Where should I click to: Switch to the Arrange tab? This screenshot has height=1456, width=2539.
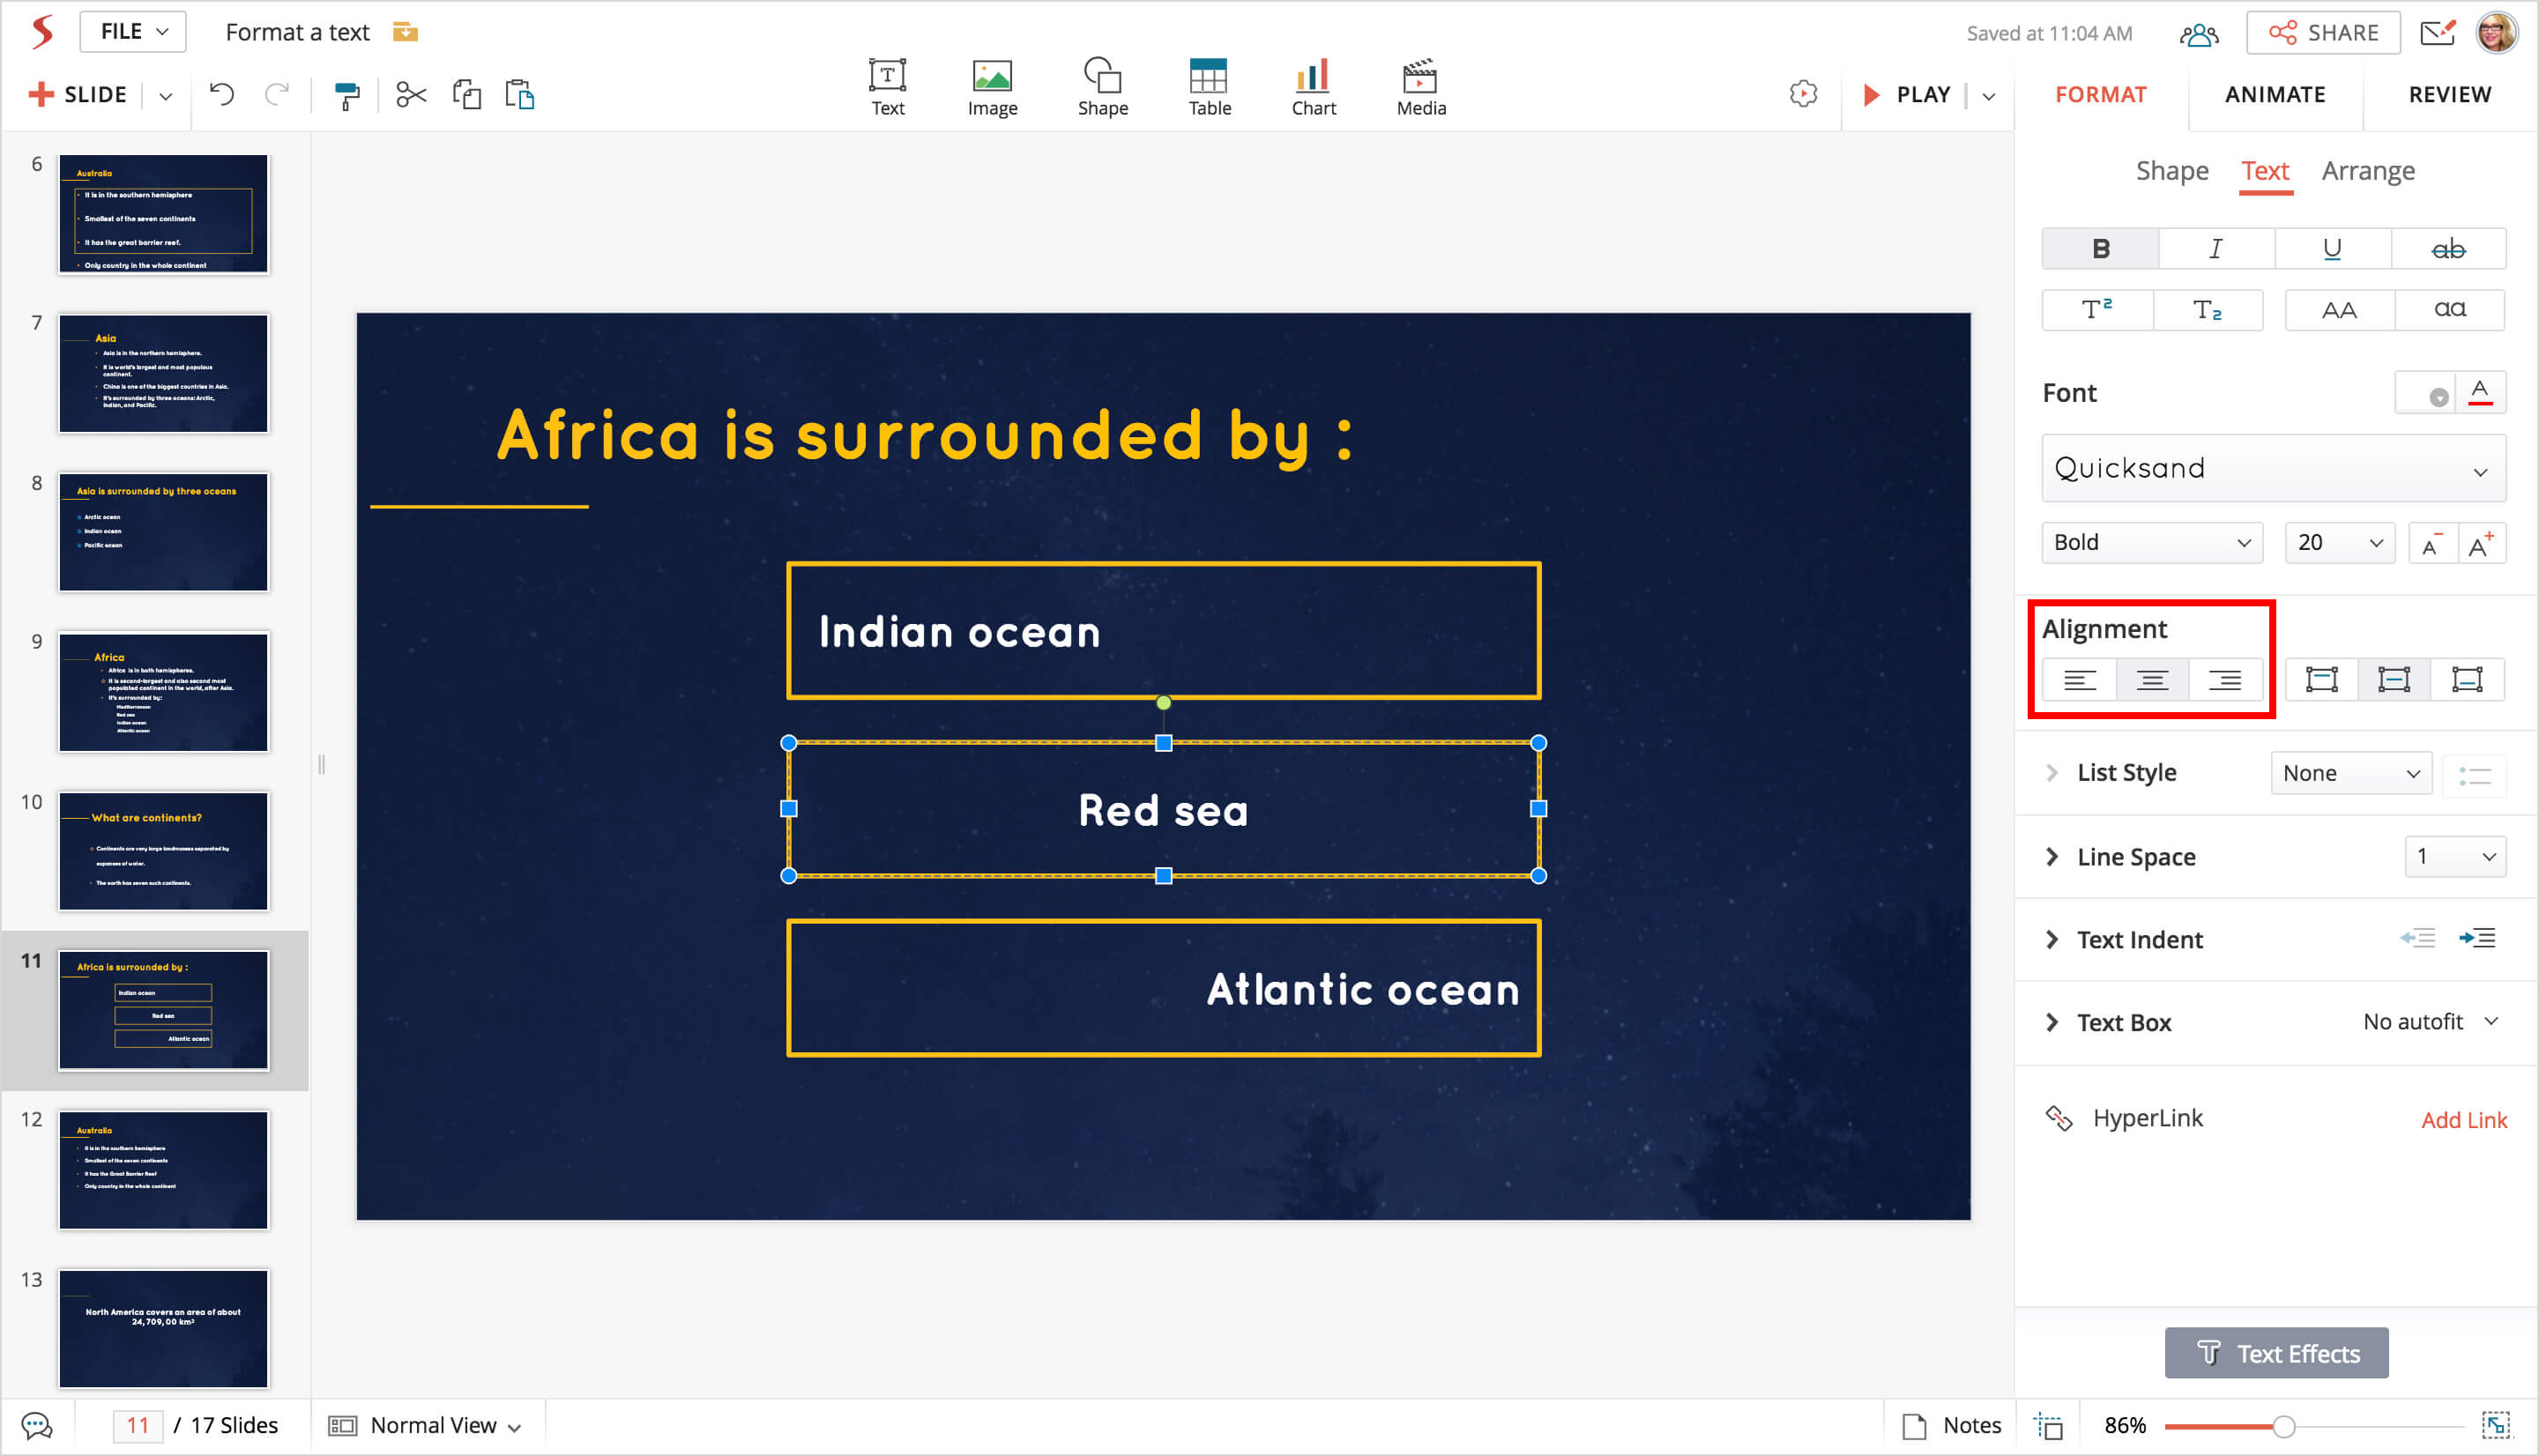2367,171
